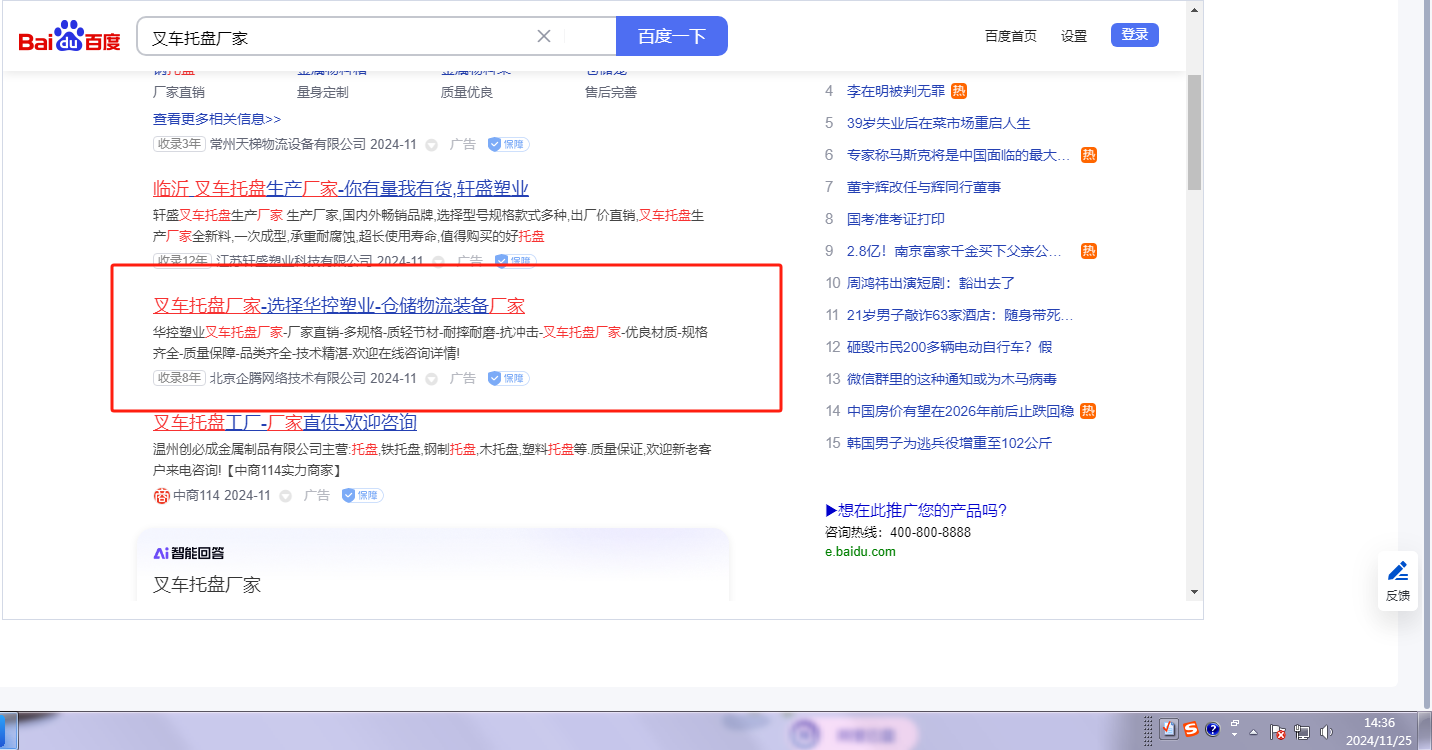Click the blue help question mark tray icon
The height and width of the screenshot is (750, 1432).
click(1212, 730)
